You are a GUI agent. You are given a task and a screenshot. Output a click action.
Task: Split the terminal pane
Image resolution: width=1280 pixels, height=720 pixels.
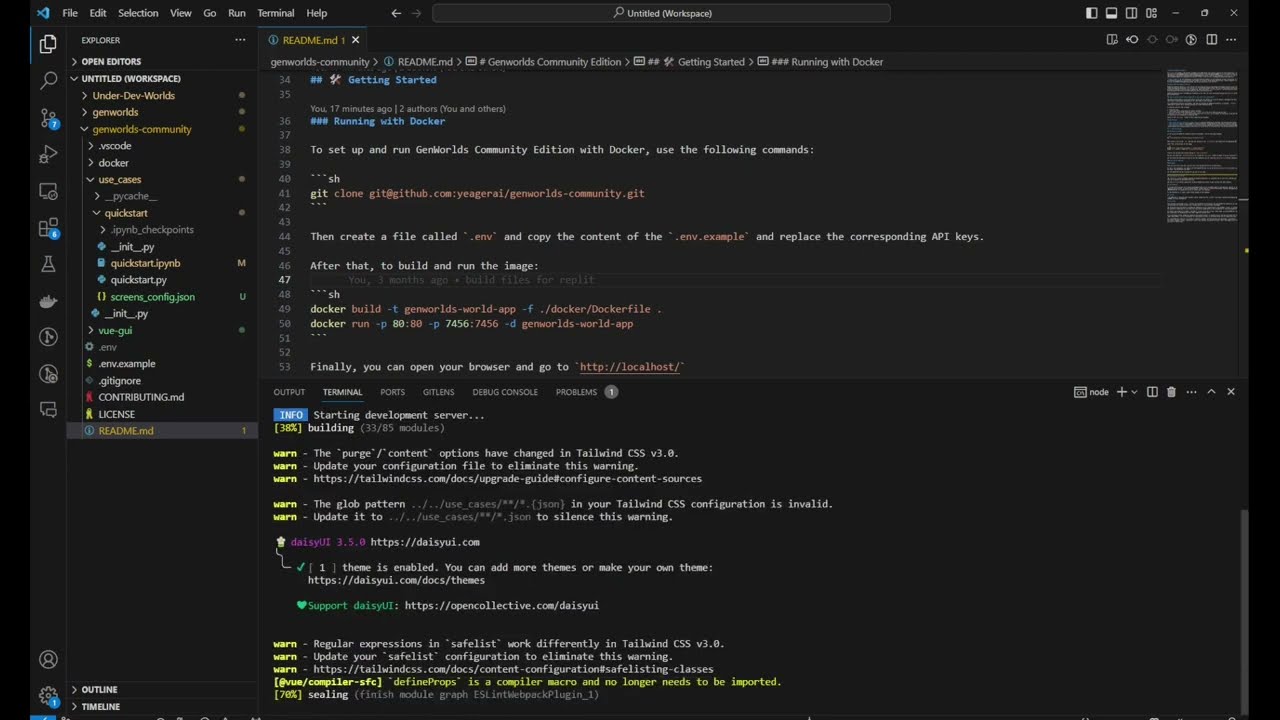(1152, 392)
